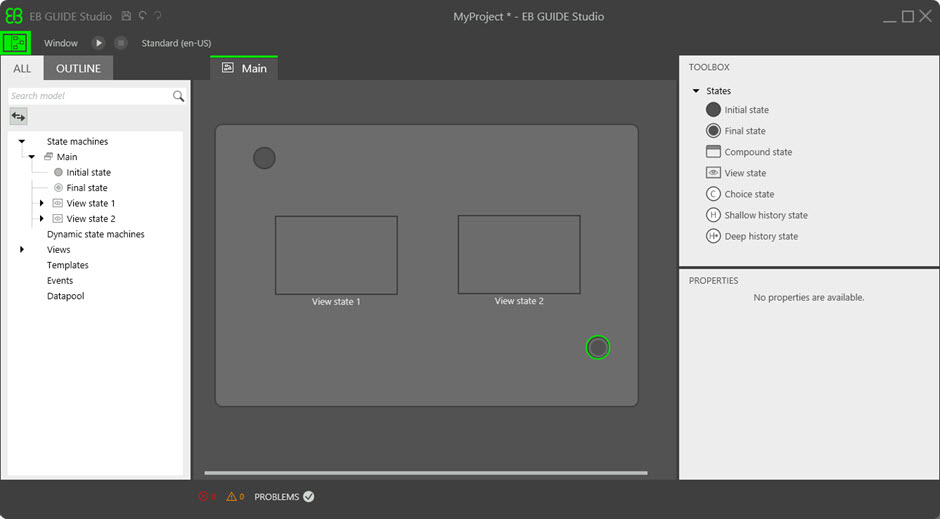
Task: Redo the last action
Action: (x=158, y=16)
